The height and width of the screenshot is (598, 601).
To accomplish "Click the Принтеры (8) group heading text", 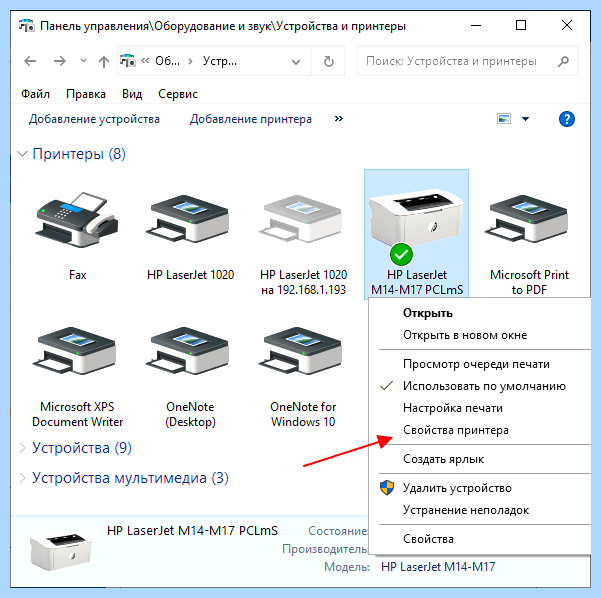I will coord(79,154).
